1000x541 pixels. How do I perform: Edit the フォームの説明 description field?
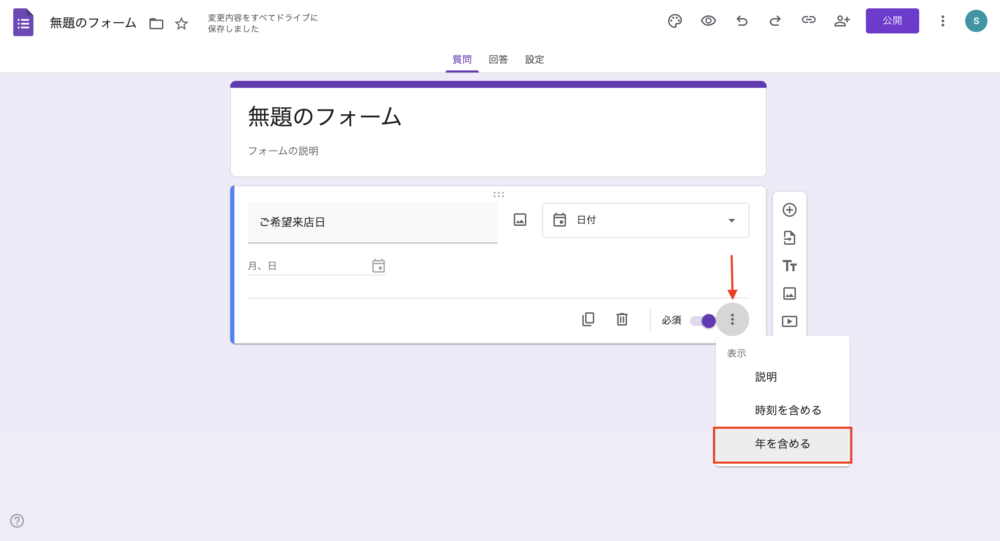click(283, 151)
